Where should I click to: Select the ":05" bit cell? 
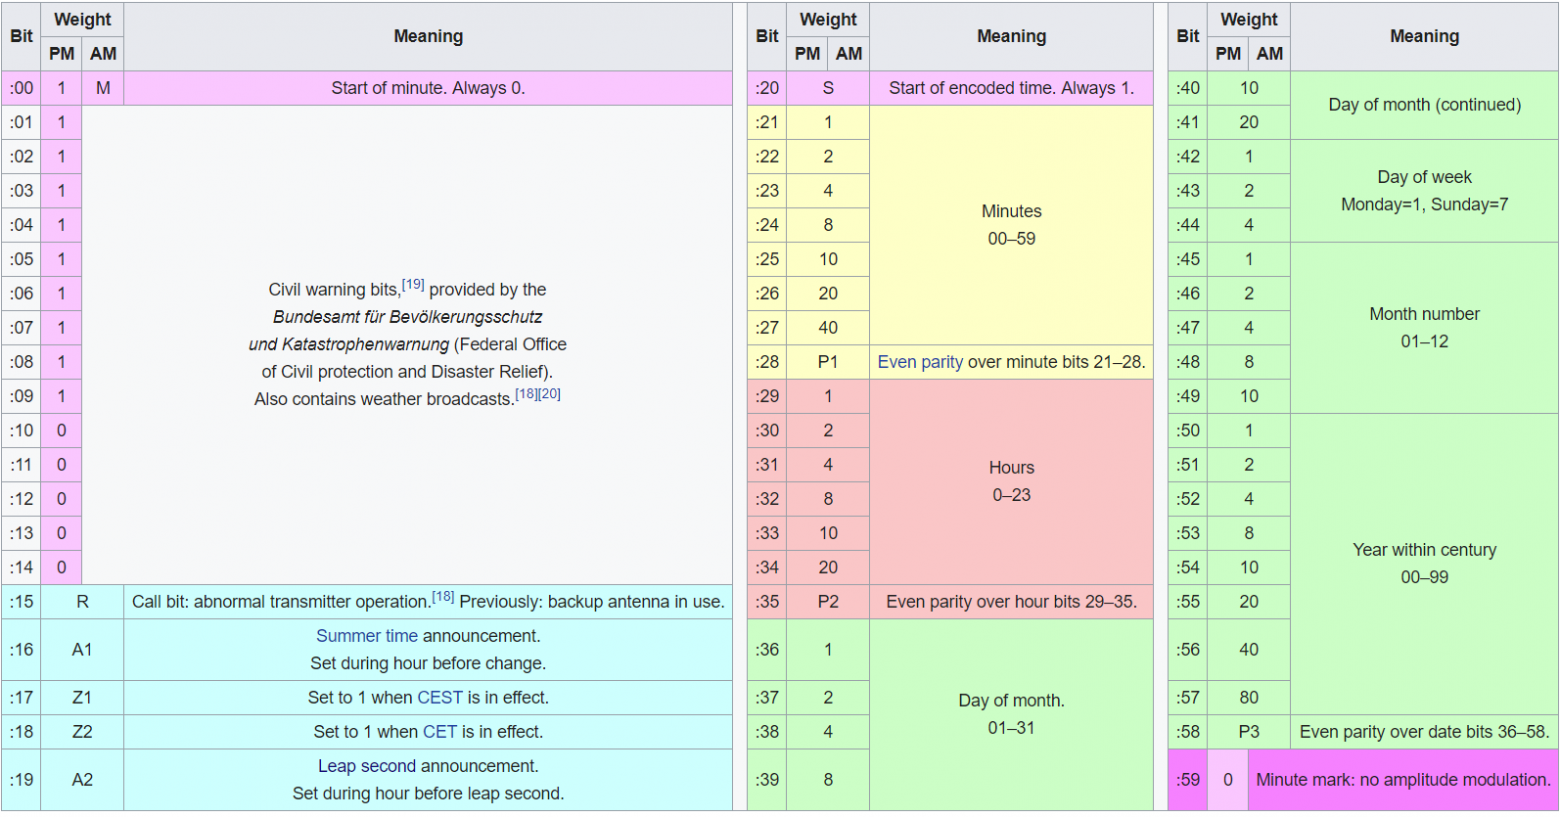pyautogui.click(x=22, y=260)
